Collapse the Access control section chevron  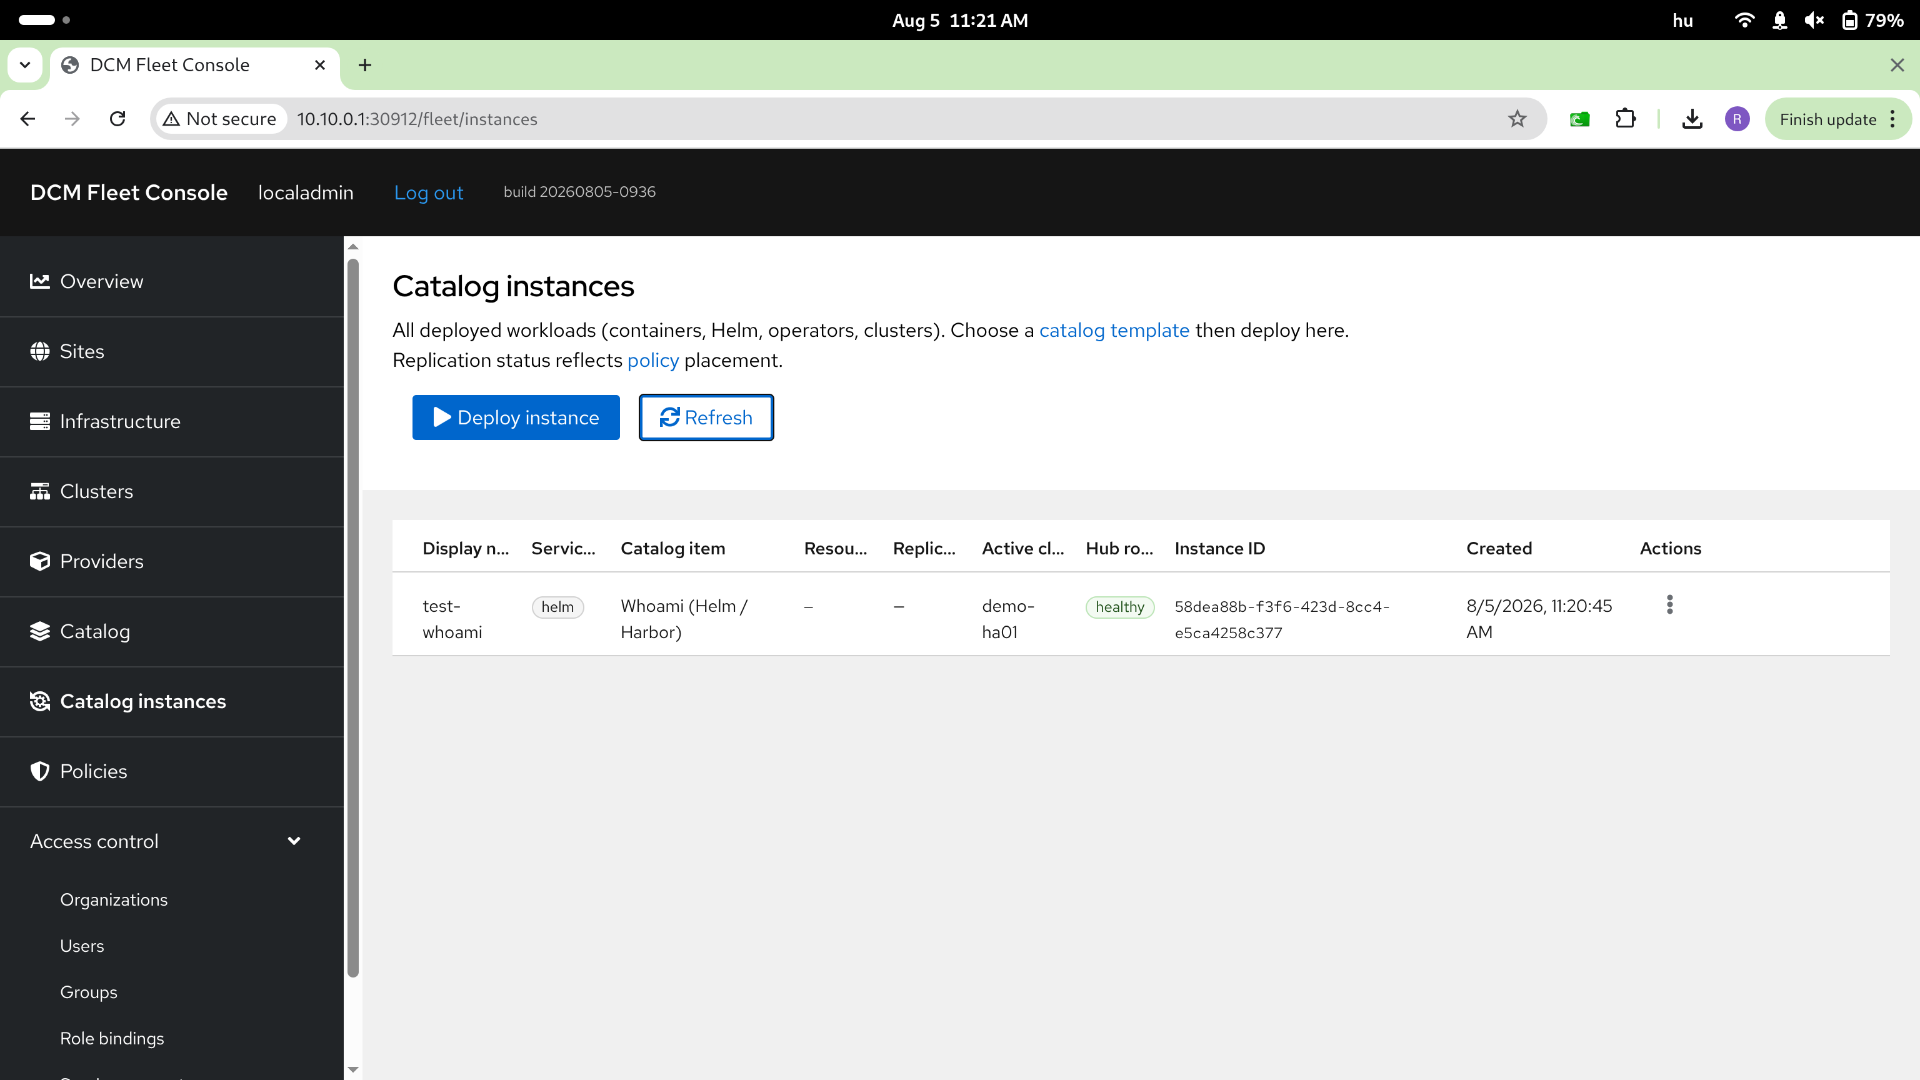coord(294,841)
